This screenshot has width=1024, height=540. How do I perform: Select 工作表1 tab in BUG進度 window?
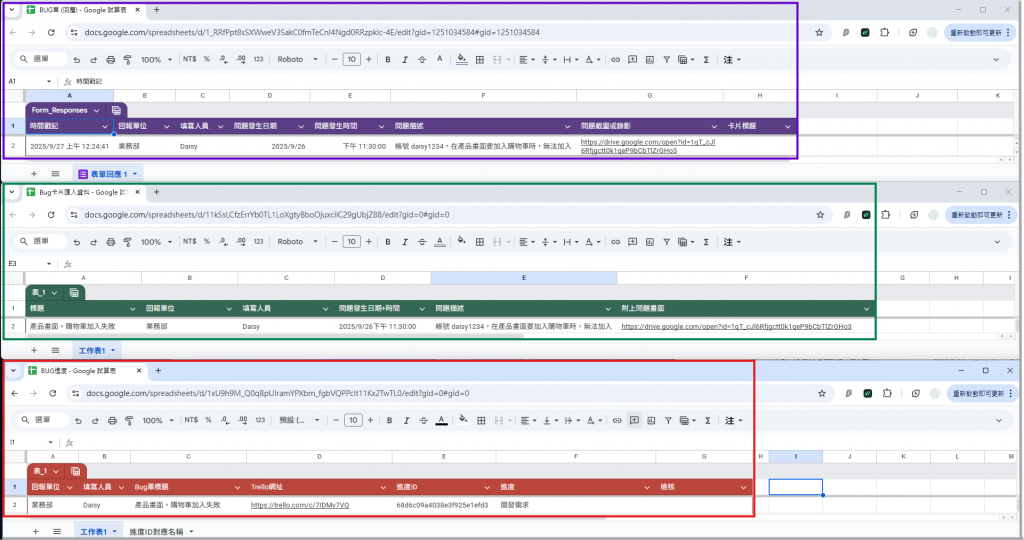point(98,532)
